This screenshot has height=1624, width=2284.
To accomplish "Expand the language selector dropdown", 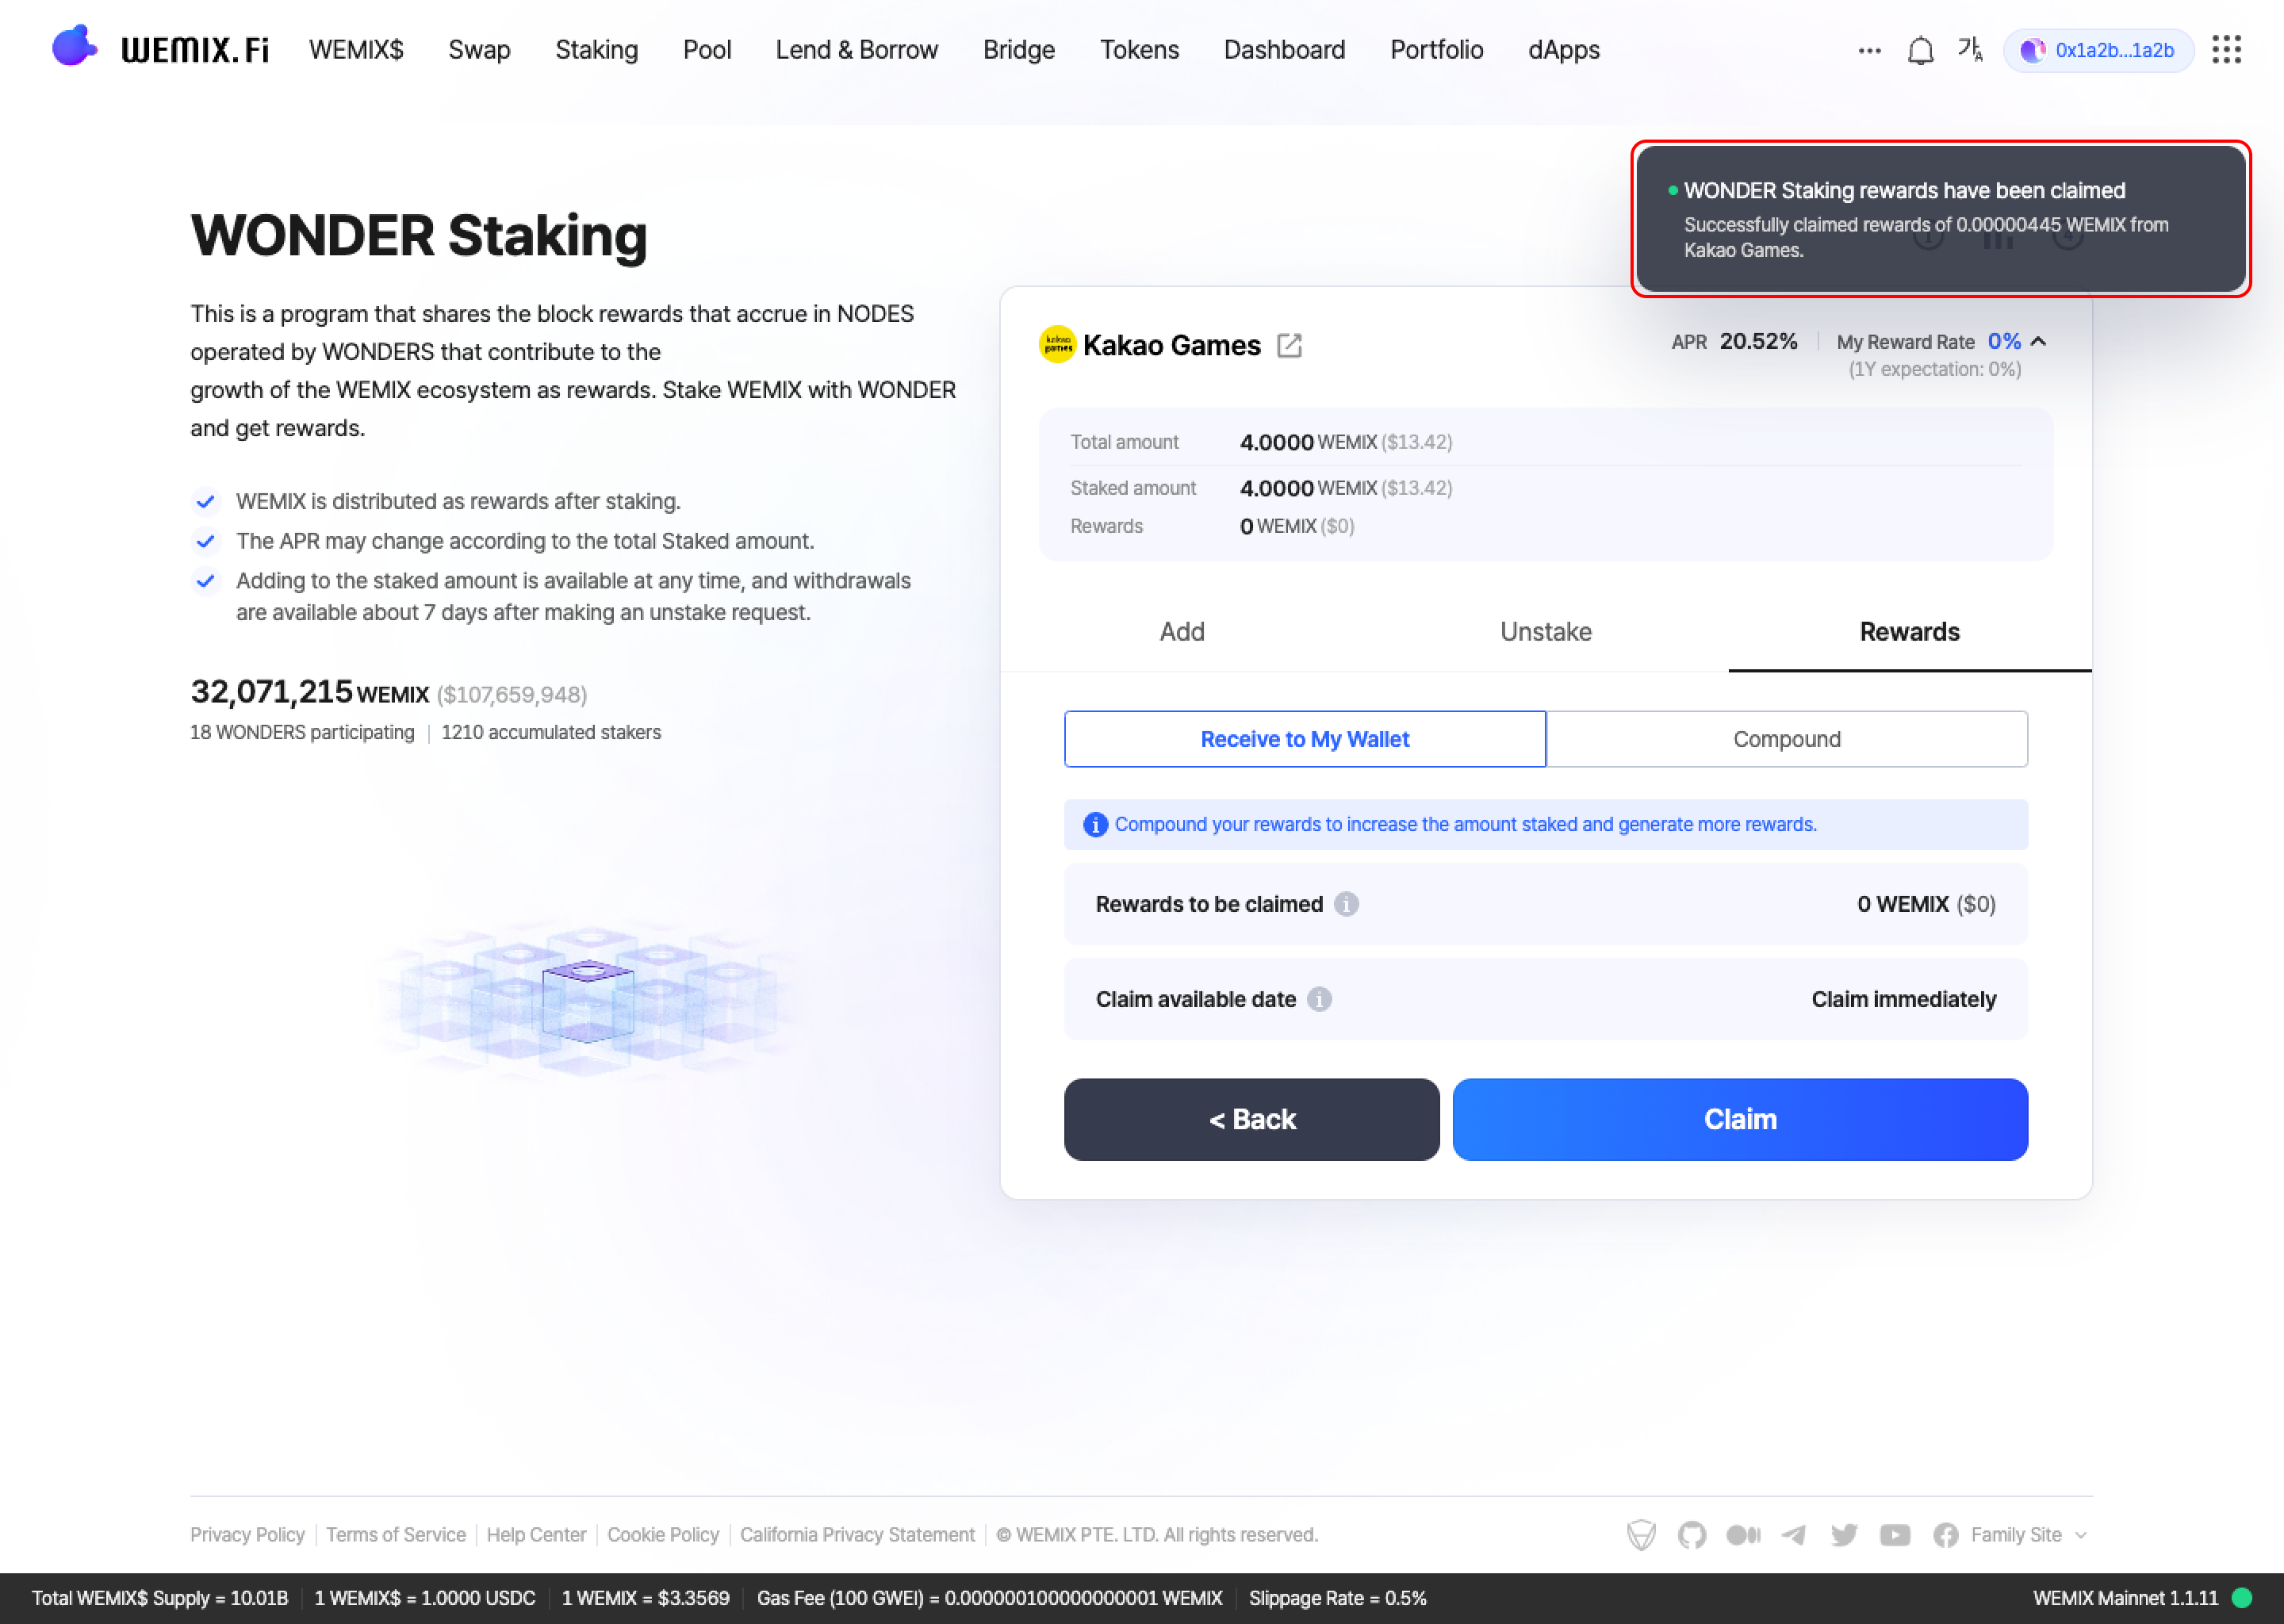I will click(x=1972, y=49).
